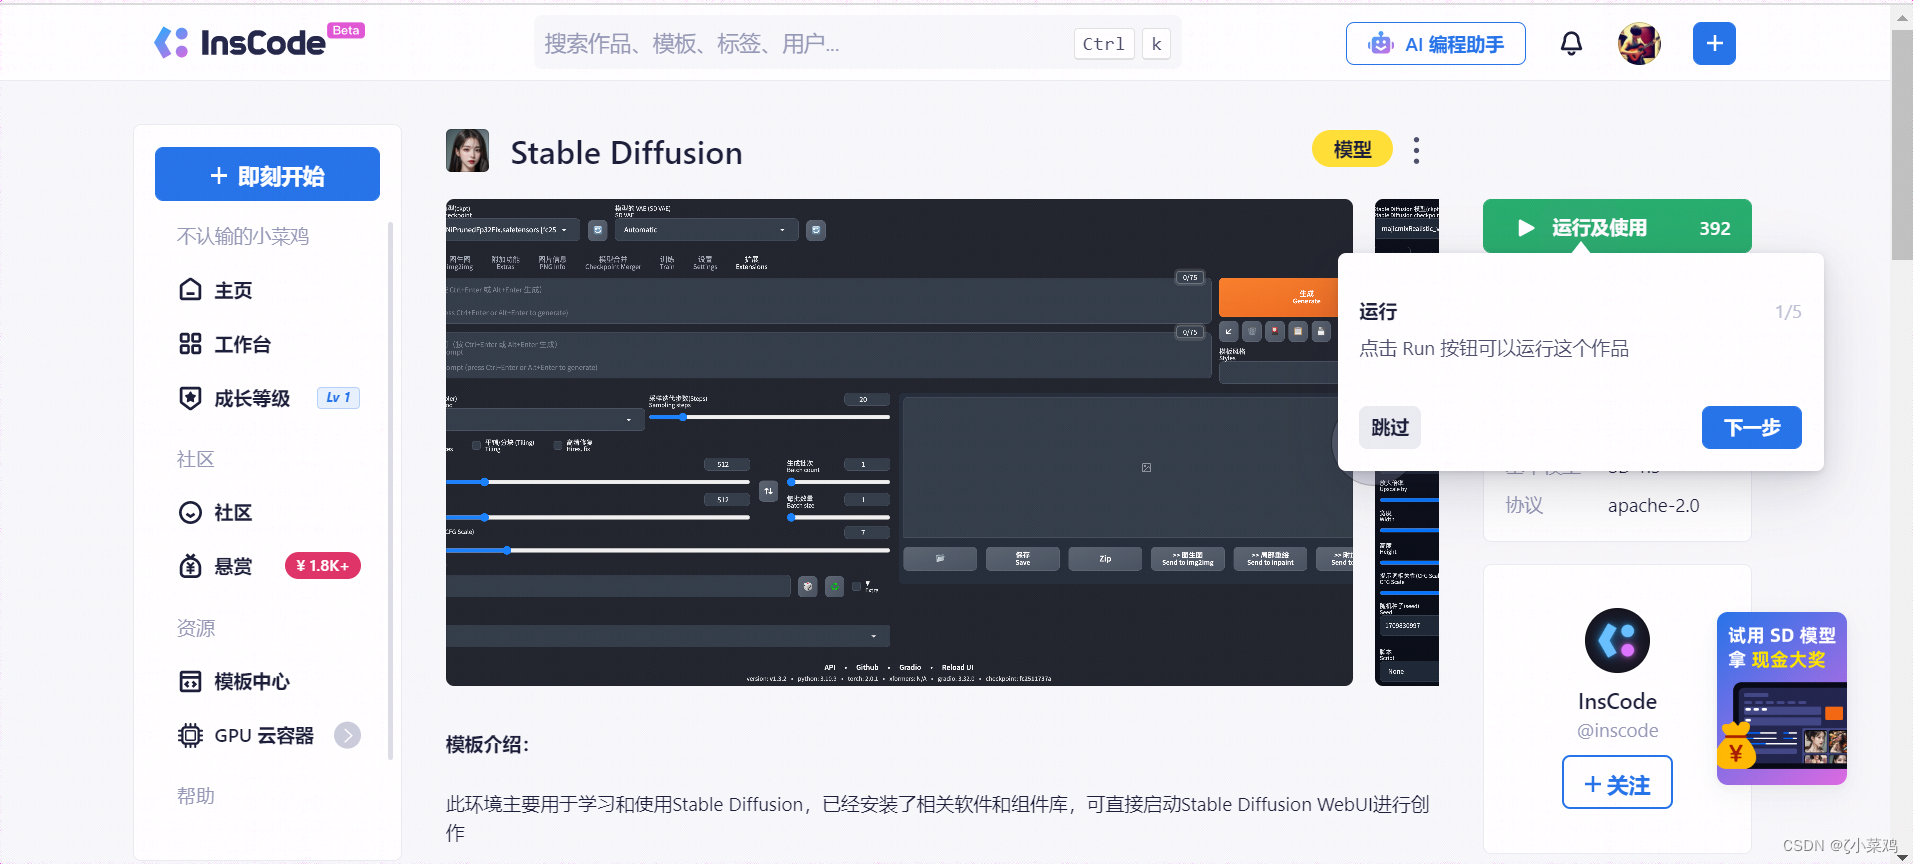Open the @inscode profile link
This screenshot has height=864, width=1913.
point(1617,730)
